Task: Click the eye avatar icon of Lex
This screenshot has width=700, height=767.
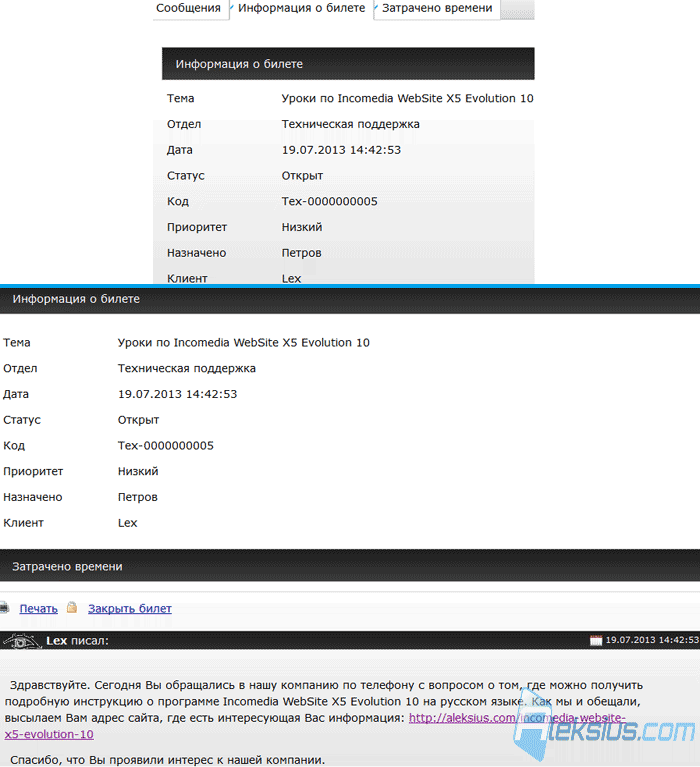Action: pyautogui.click(x=21, y=640)
